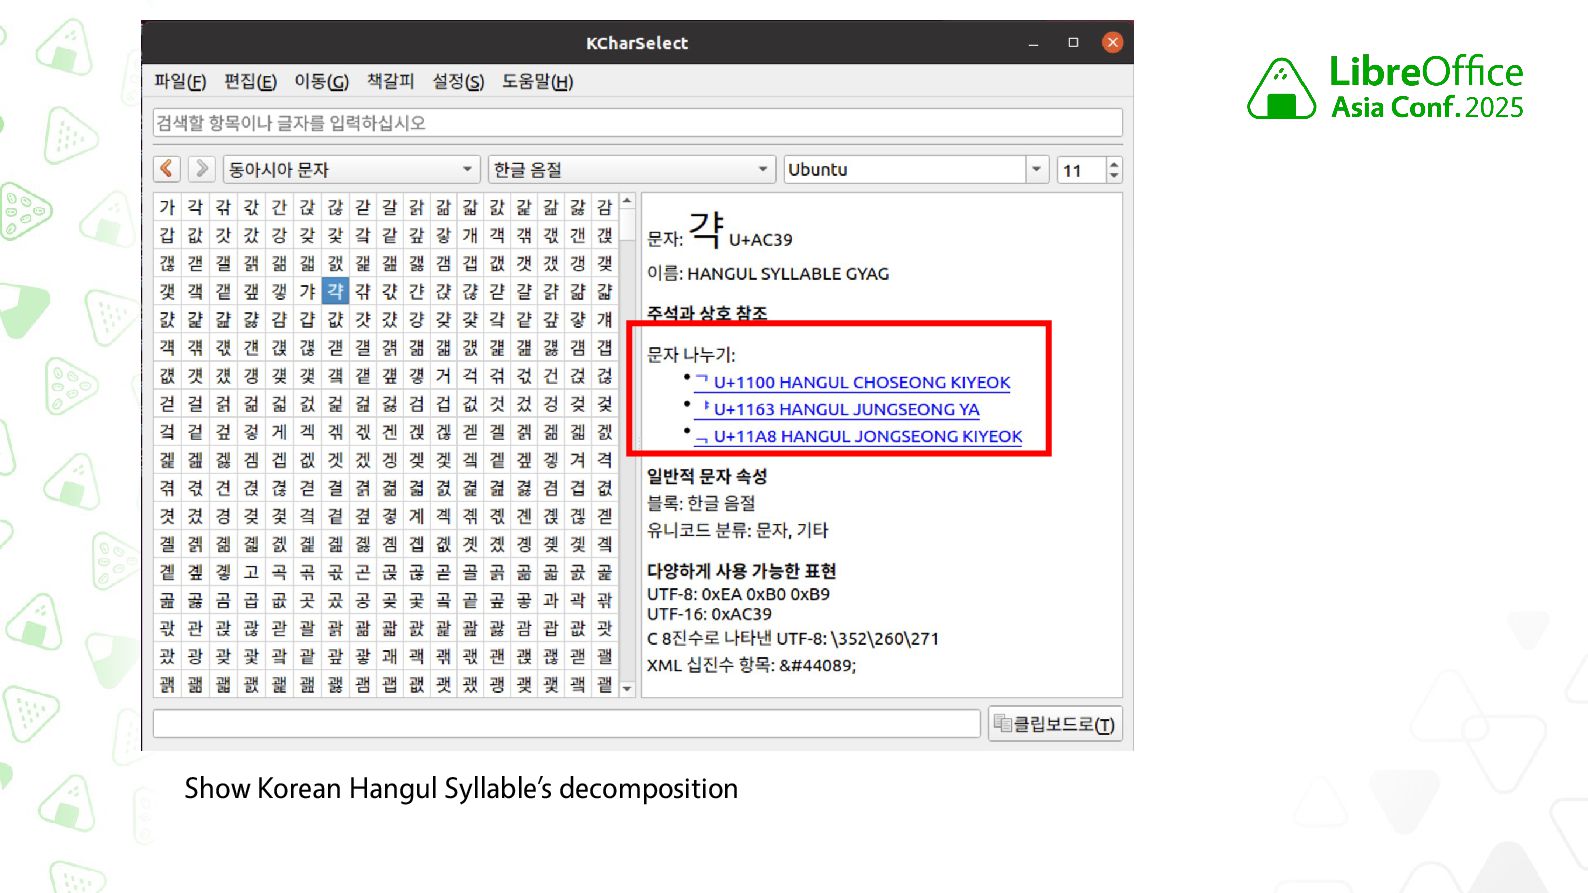Select the 갸 character cell
Viewport: 1588px width, 893px height.
307,291
